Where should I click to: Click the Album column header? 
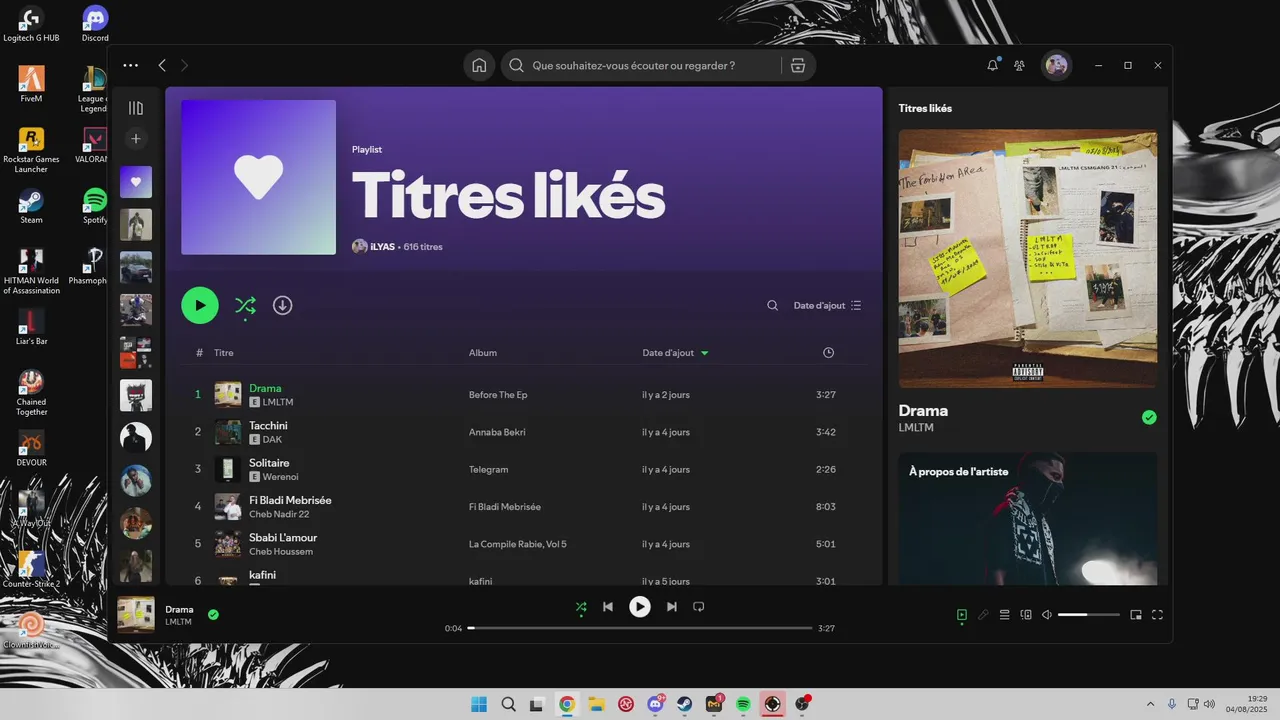[x=483, y=353]
